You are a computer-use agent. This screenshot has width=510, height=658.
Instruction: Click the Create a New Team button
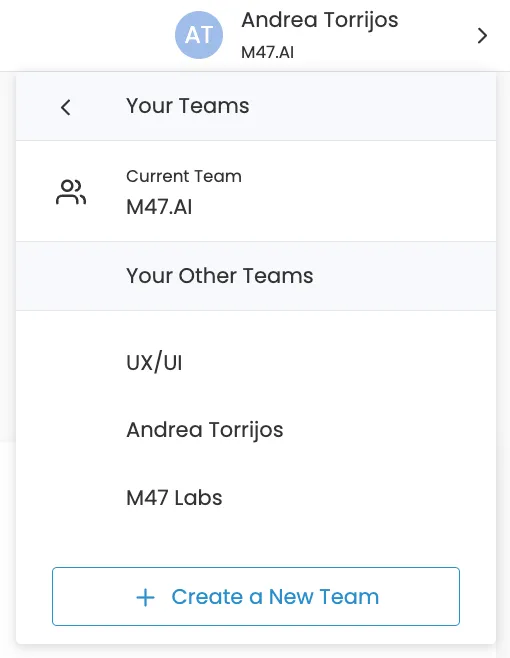pos(256,596)
